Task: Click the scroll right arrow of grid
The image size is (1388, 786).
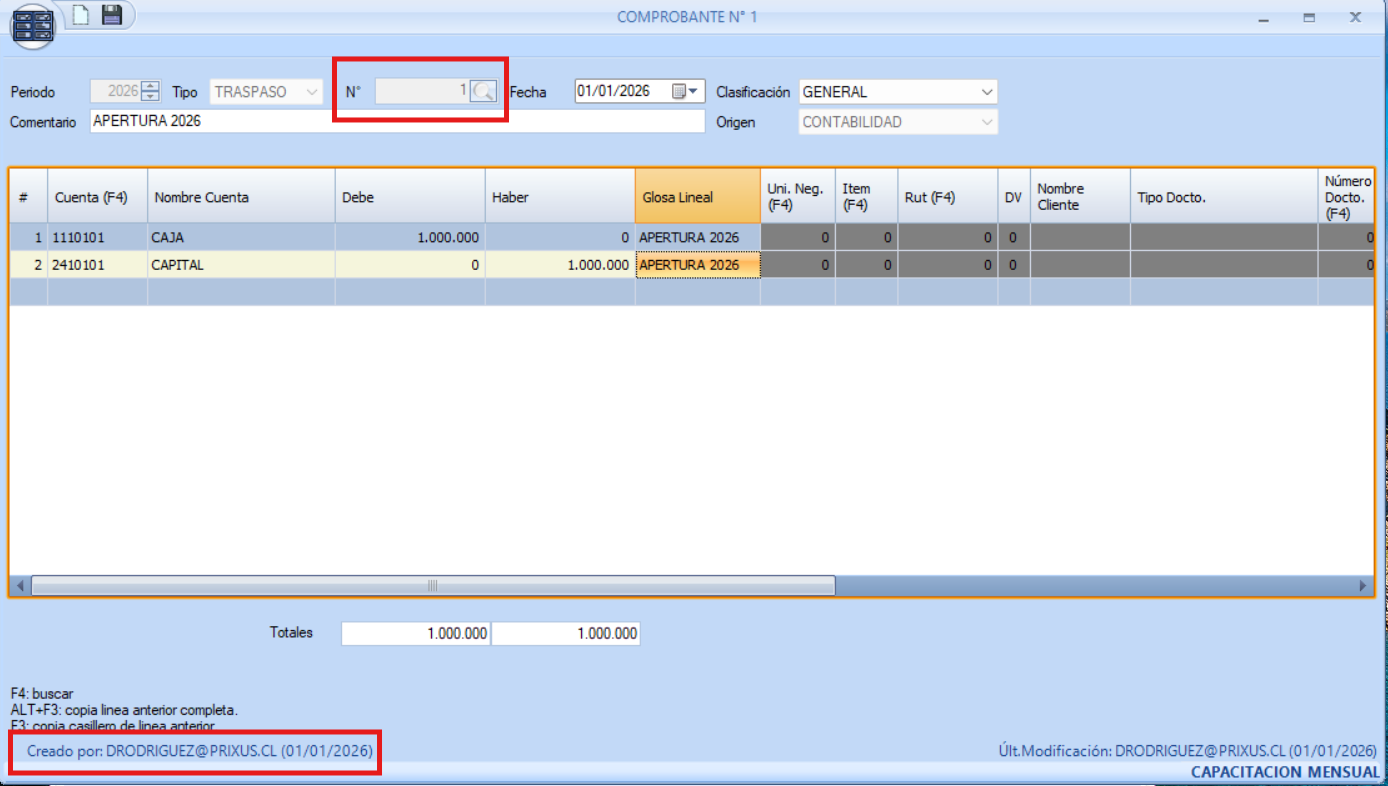Action: (1362, 586)
